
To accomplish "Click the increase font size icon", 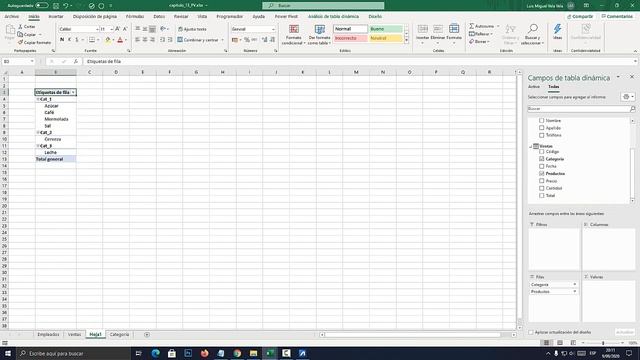I will [x=118, y=29].
